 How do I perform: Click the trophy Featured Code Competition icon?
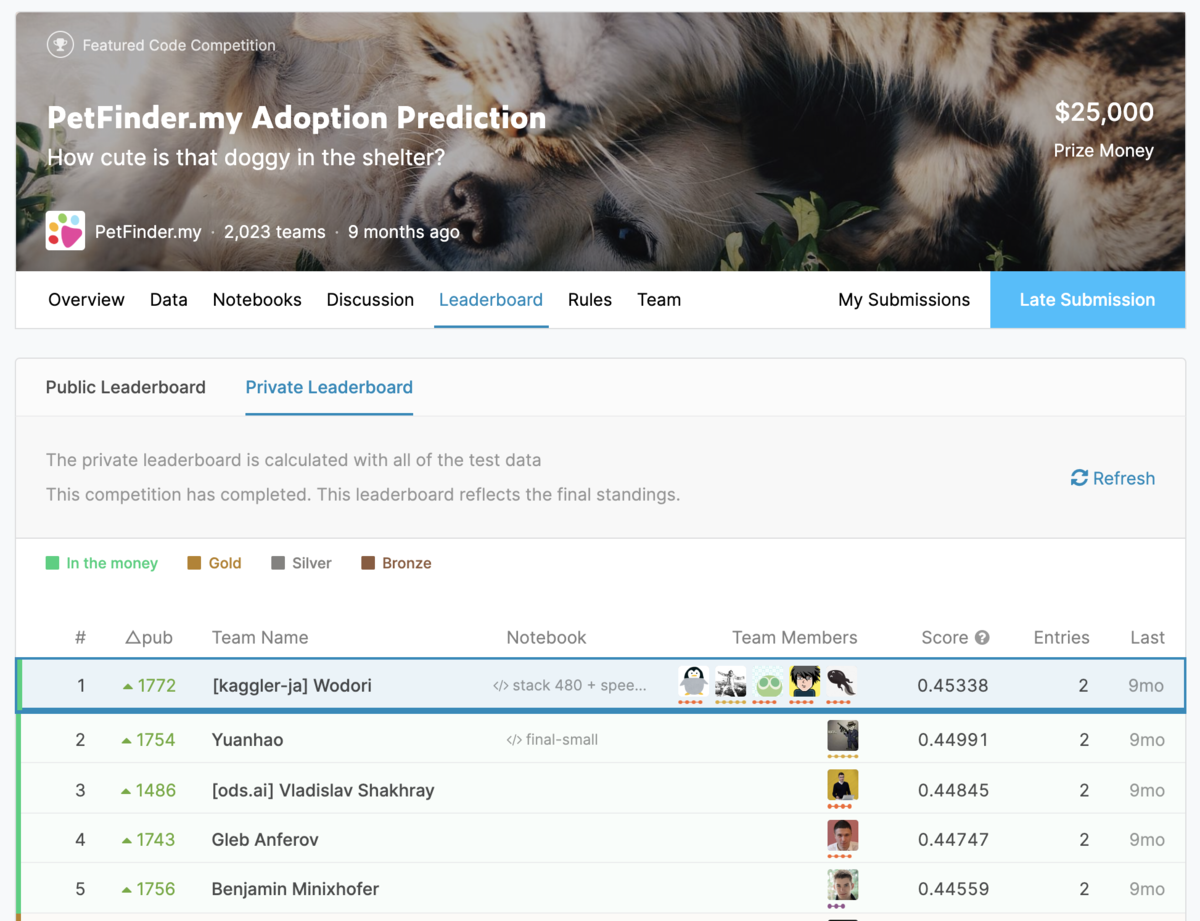coord(60,45)
